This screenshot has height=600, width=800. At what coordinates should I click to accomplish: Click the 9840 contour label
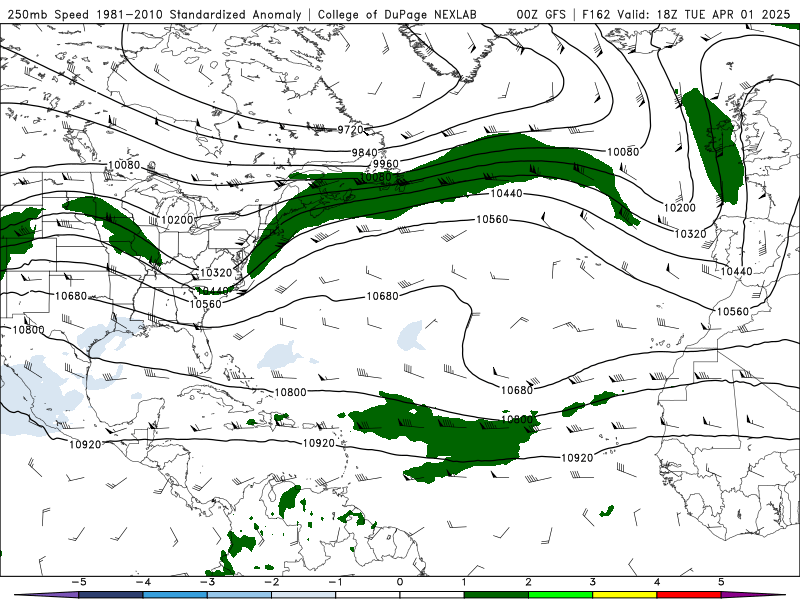(x=364, y=153)
